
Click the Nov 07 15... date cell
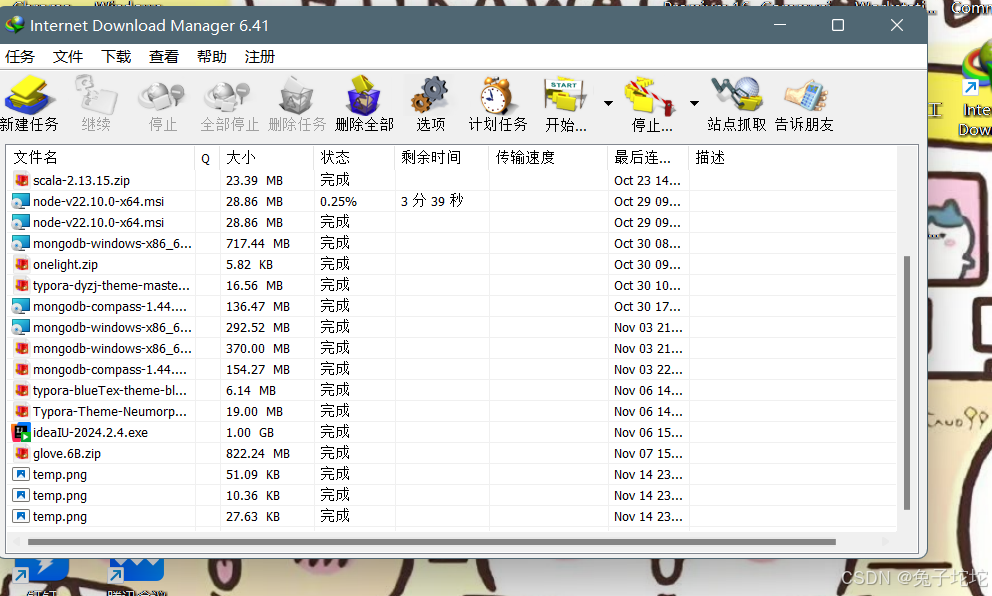click(x=648, y=454)
